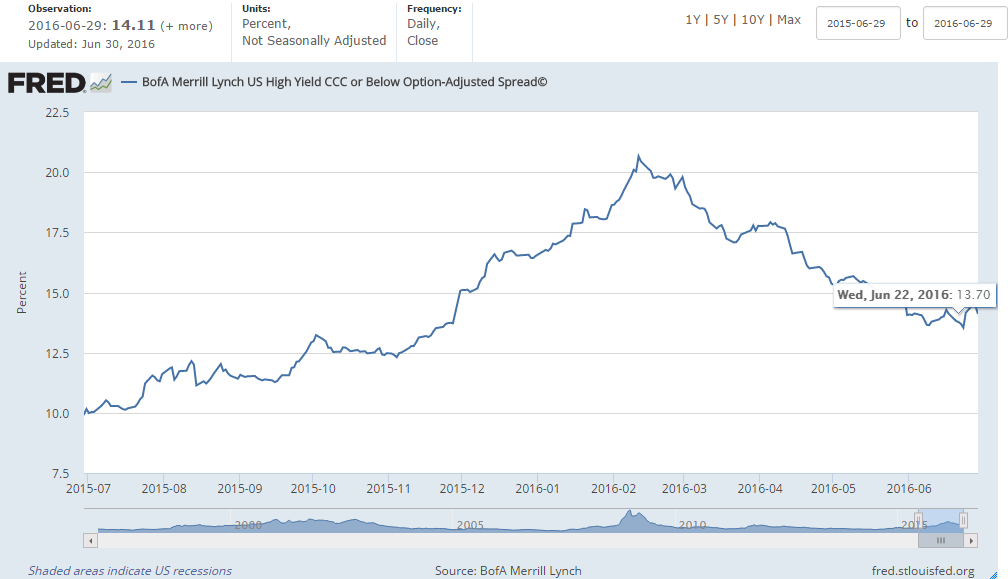Select the 5Y range link
Viewport: 1008px width, 579px height.
tap(721, 20)
